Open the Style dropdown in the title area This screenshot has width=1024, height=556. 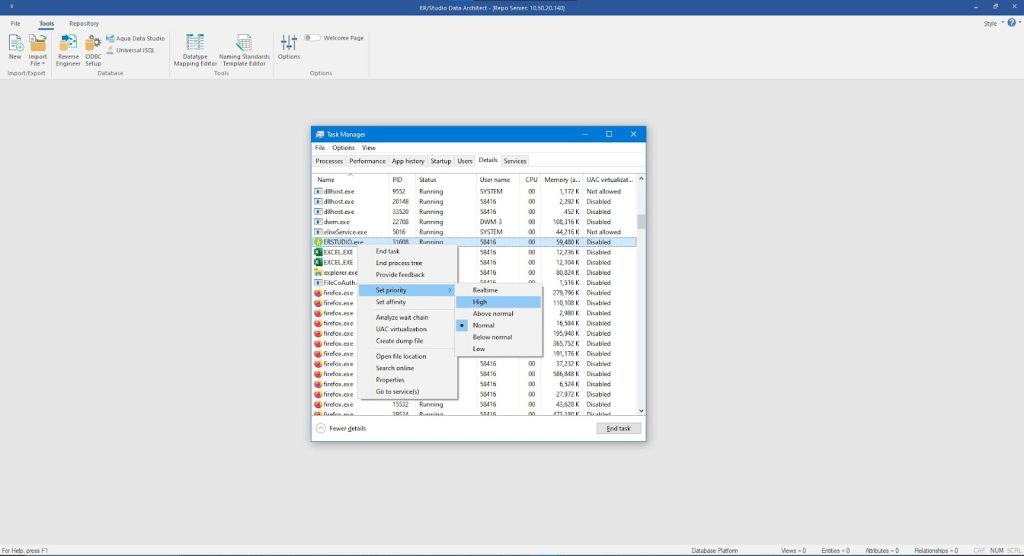coord(993,24)
